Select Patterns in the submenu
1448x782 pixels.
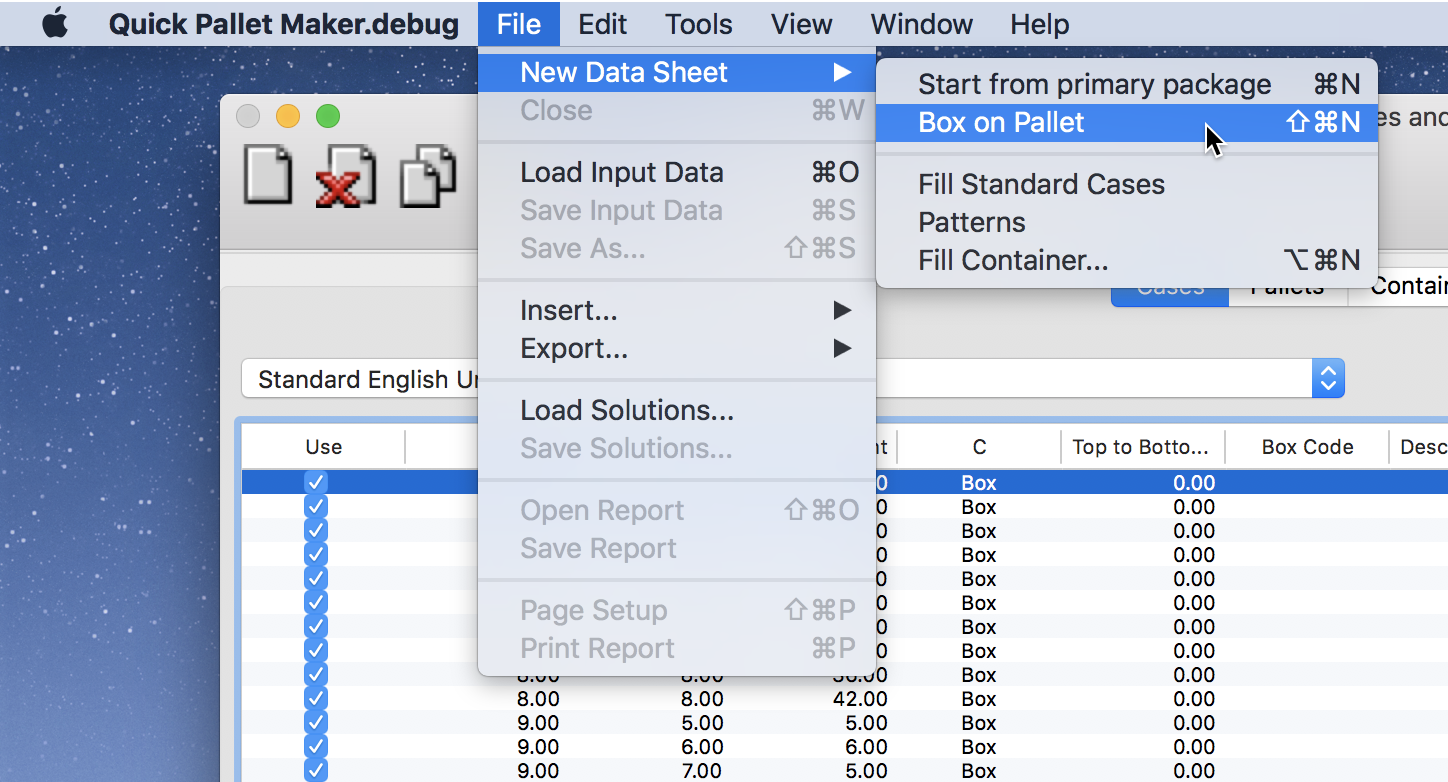point(1127,222)
